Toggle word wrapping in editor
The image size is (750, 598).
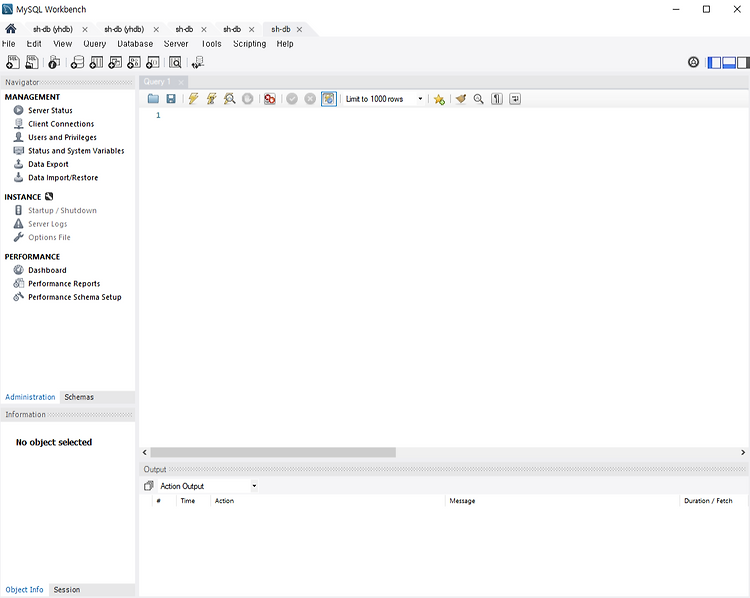[x=515, y=99]
